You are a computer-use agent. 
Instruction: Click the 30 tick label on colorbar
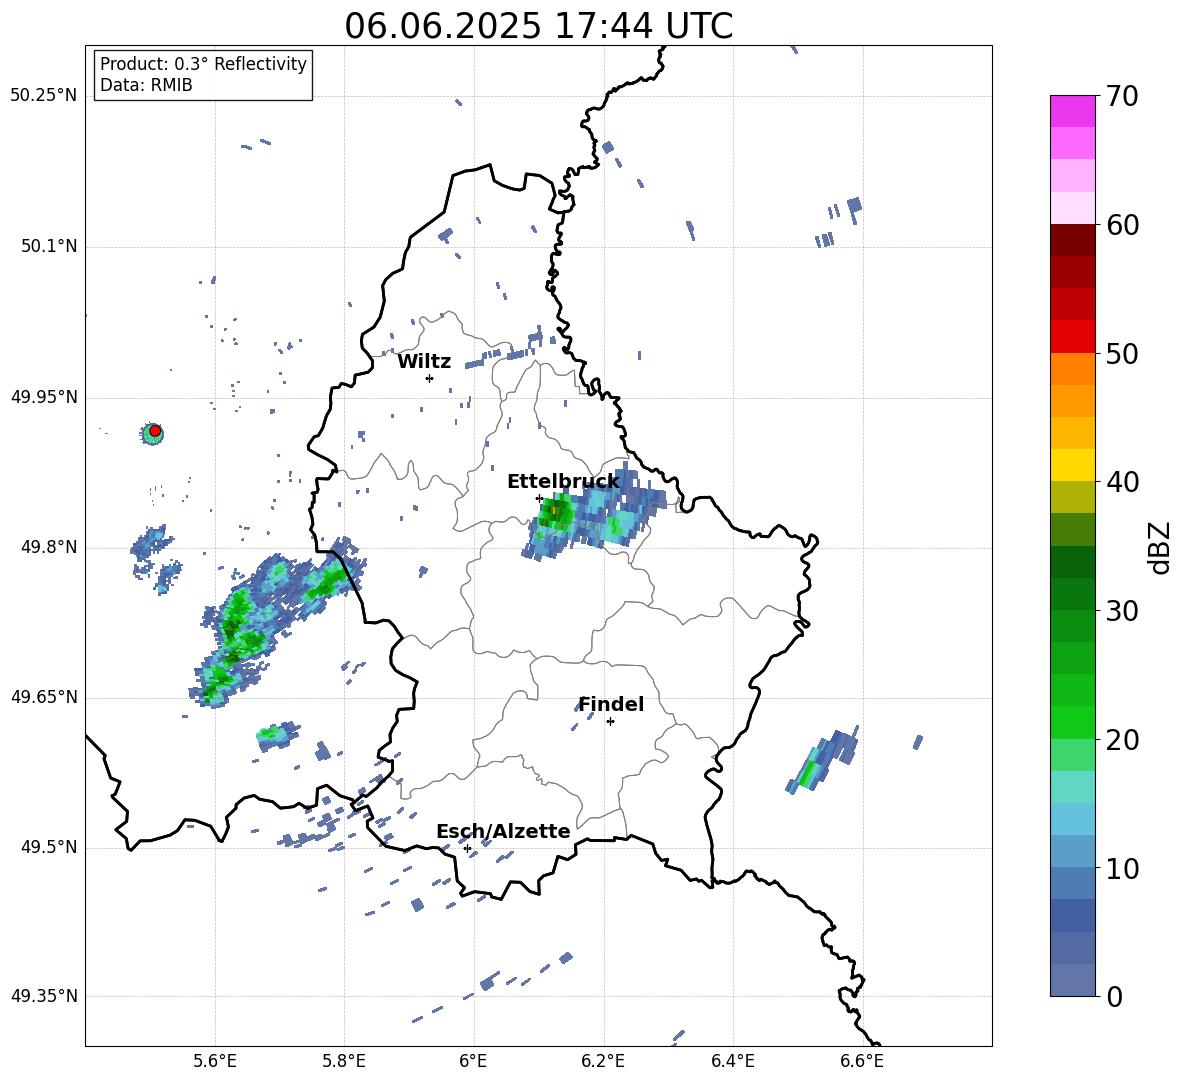click(1123, 611)
